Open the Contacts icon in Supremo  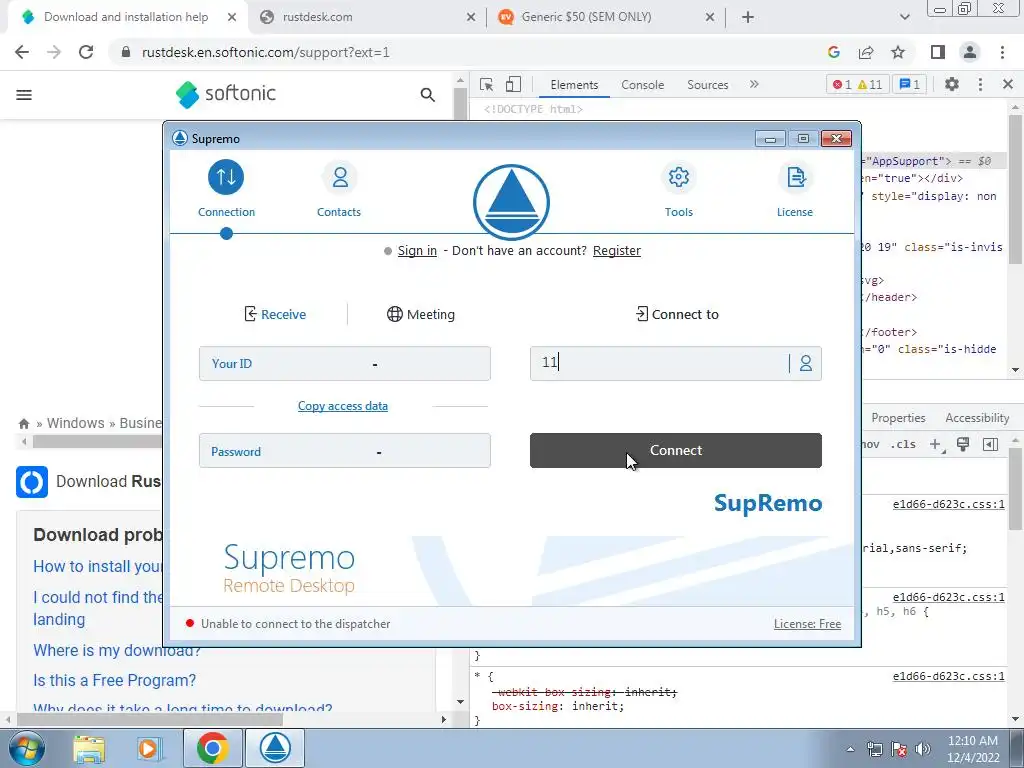(x=340, y=177)
